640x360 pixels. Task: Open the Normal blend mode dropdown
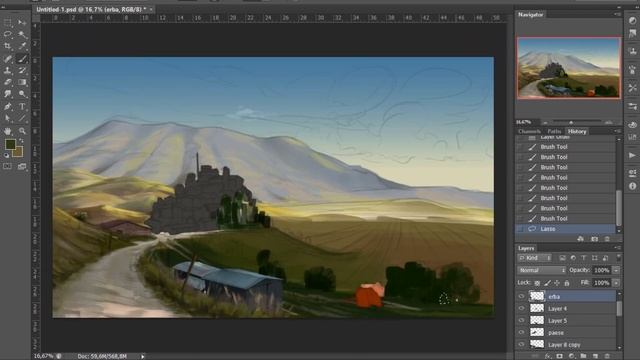click(542, 270)
